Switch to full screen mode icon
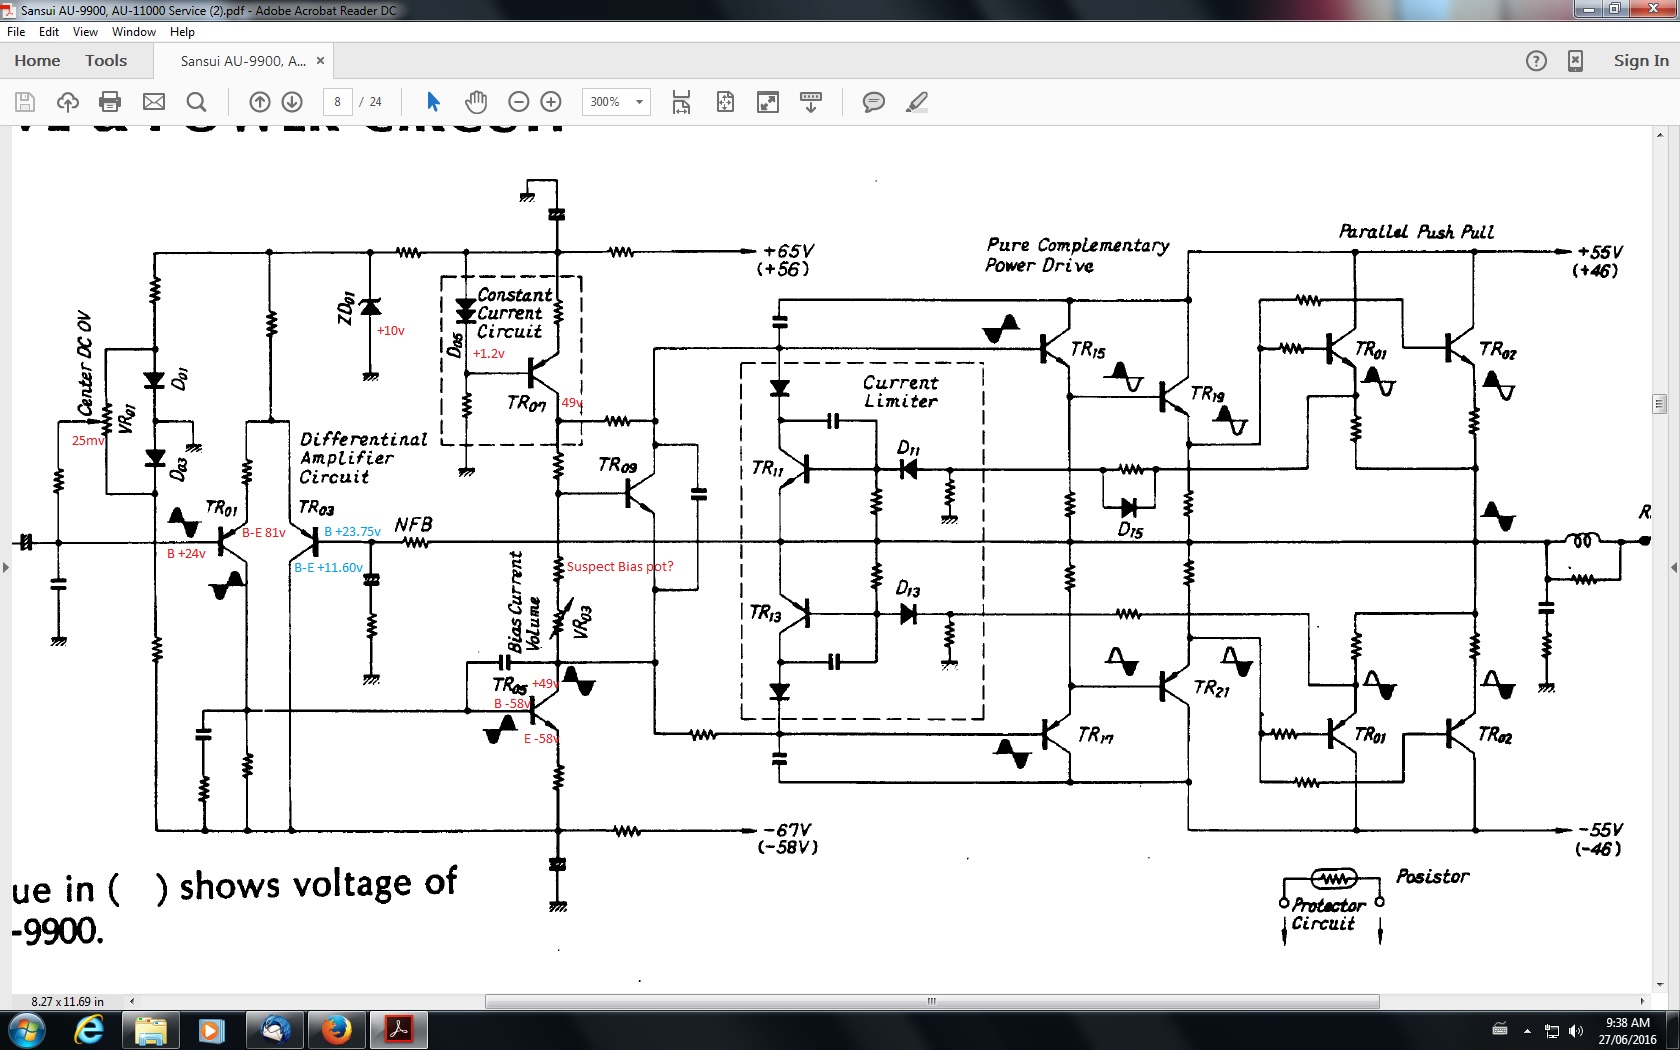The height and width of the screenshot is (1050, 1680). 768,102
